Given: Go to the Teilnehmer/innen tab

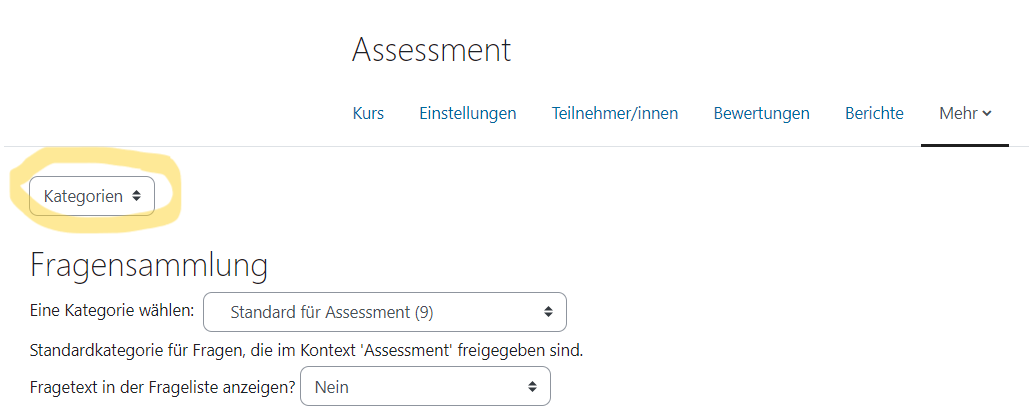Looking at the screenshot, I should pos(615,113).
